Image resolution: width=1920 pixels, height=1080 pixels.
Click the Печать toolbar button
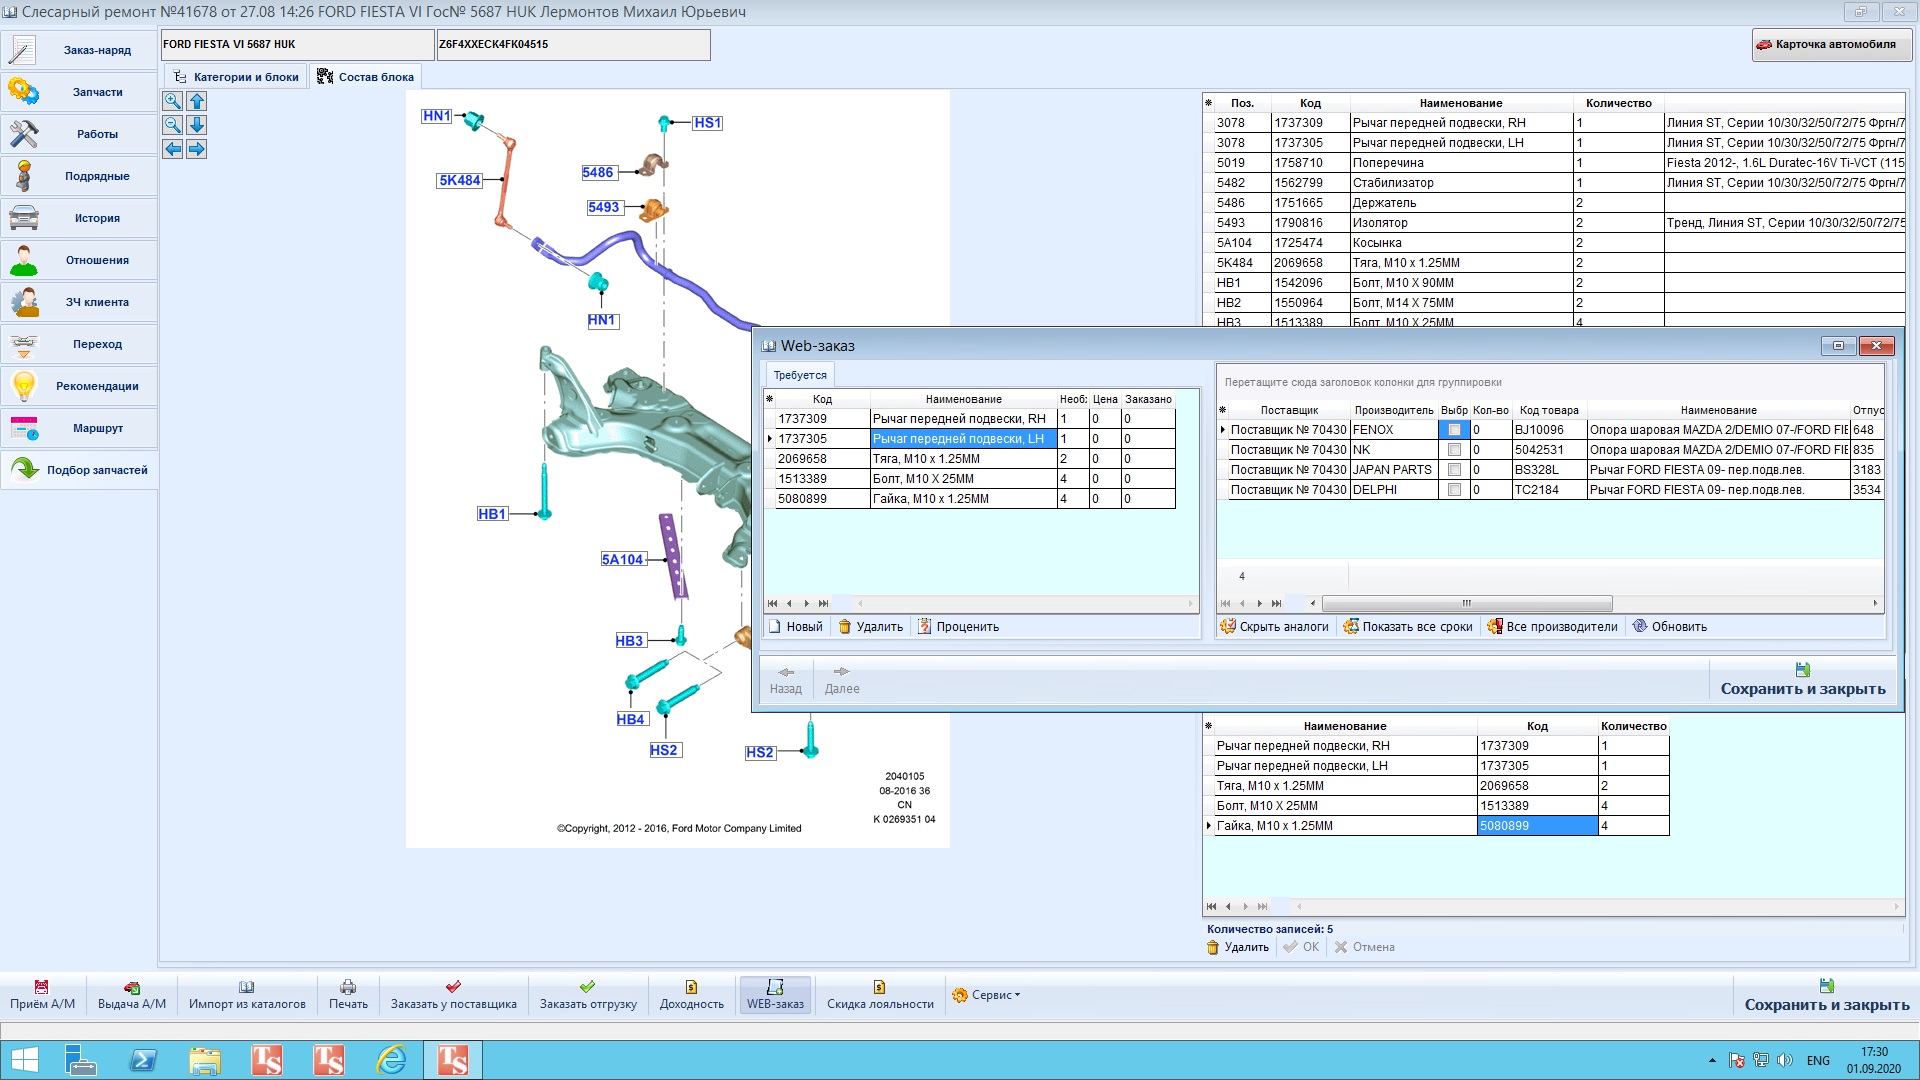coord(348,995)
